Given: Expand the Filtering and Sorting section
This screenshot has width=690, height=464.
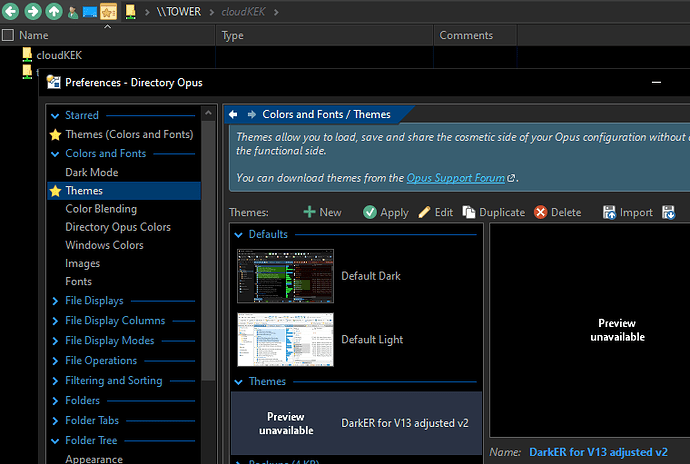Looking at the screenshot, I should [x=55, y=381].
